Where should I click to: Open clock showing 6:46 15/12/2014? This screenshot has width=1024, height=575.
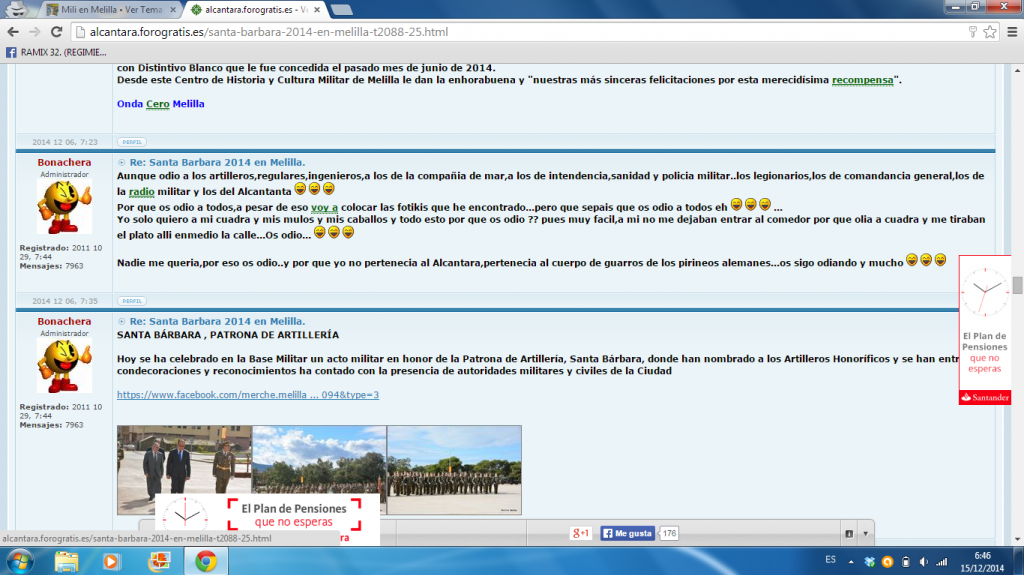point(982,562)
